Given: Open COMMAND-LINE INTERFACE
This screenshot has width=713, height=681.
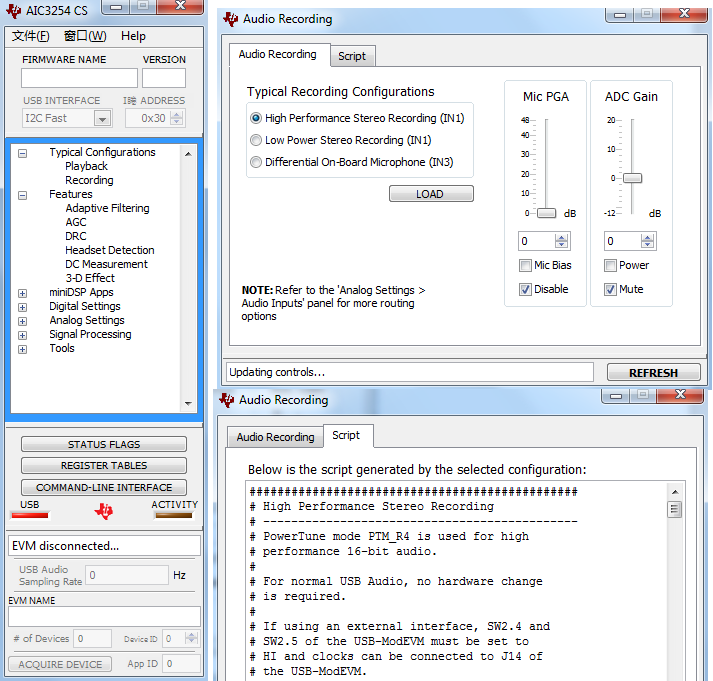Looking at the screenshot, I should click(x=104, y=487).
